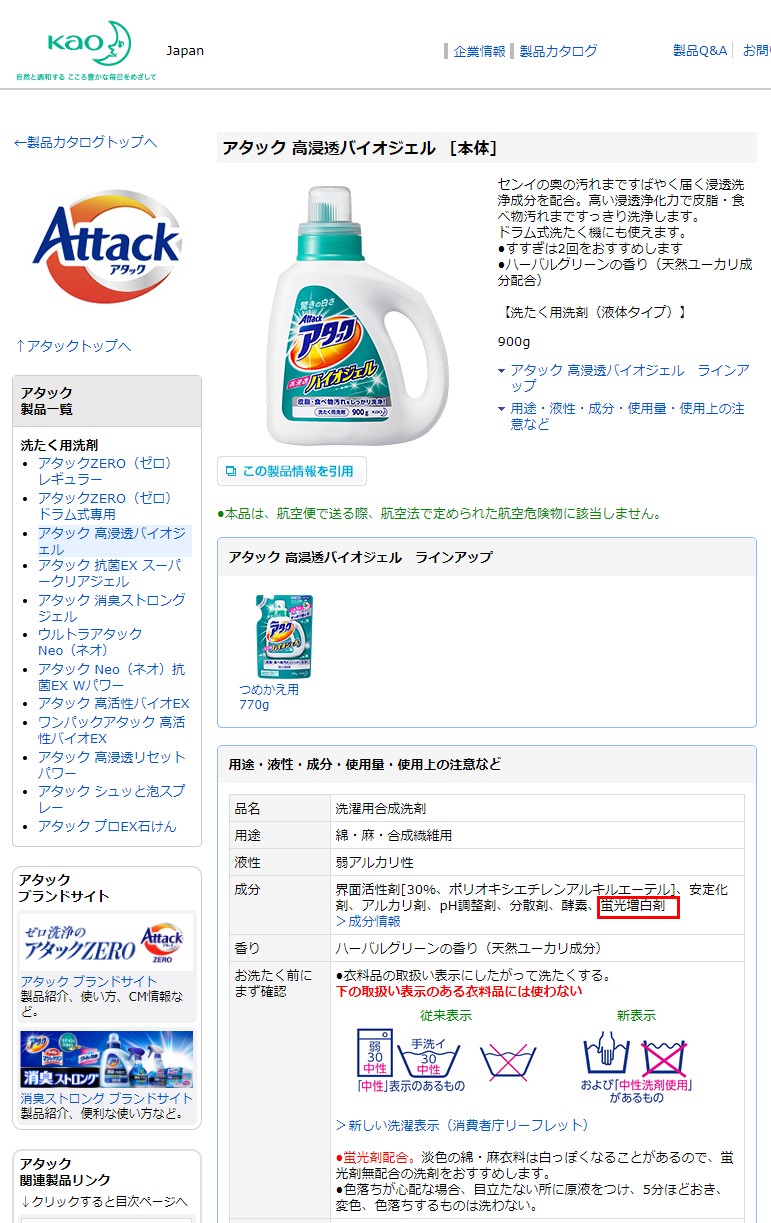The width and height of the screenshot is (771, 1223).
Task: Open ウルトラアタック Neo（ネオ） product page
Action: (x=90, y=642)
